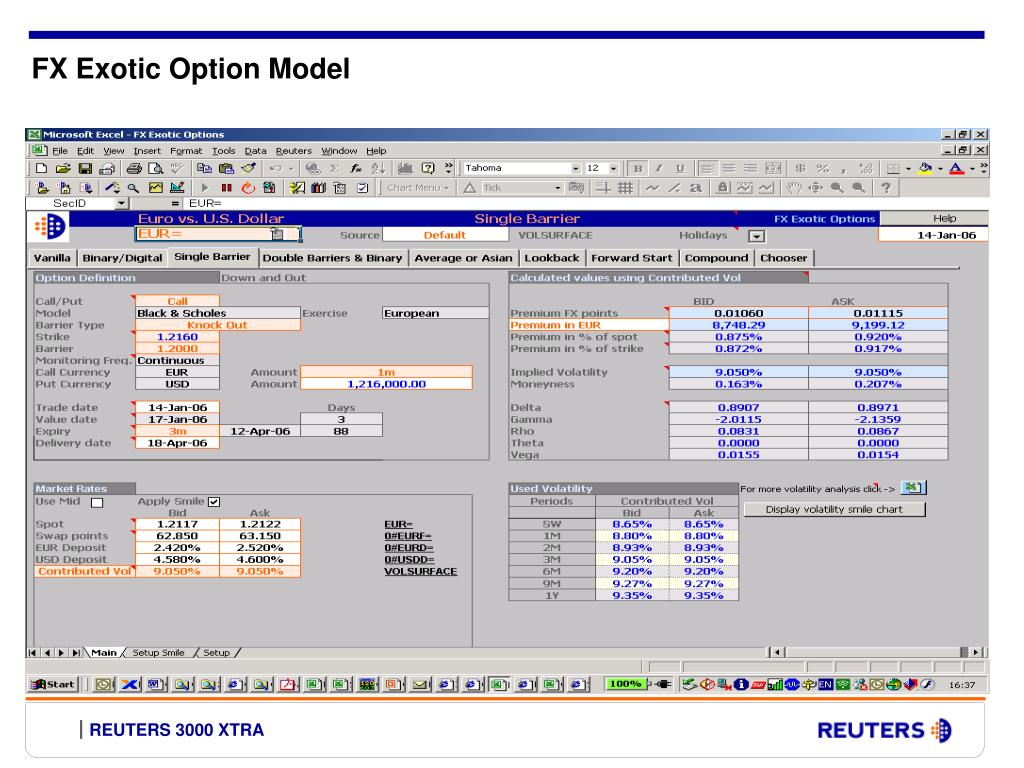This screenshot has height=768, width=1024.
Task: Click the Excel icon for more volatility analysis
Action: (x=913, y=488)
